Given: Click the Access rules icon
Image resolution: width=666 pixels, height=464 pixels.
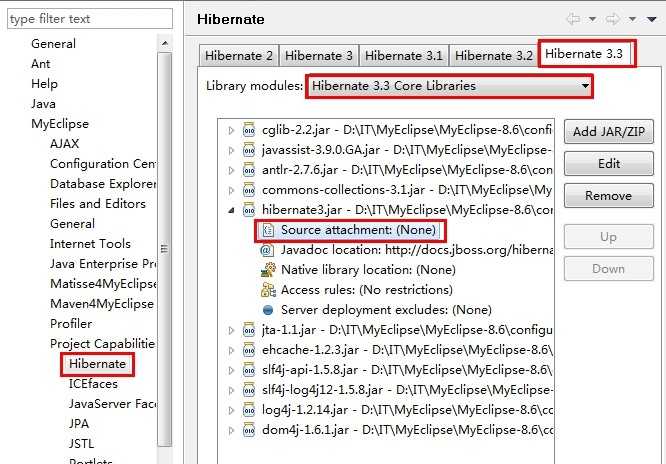Looking at the screenshot, I should (268, 290).
